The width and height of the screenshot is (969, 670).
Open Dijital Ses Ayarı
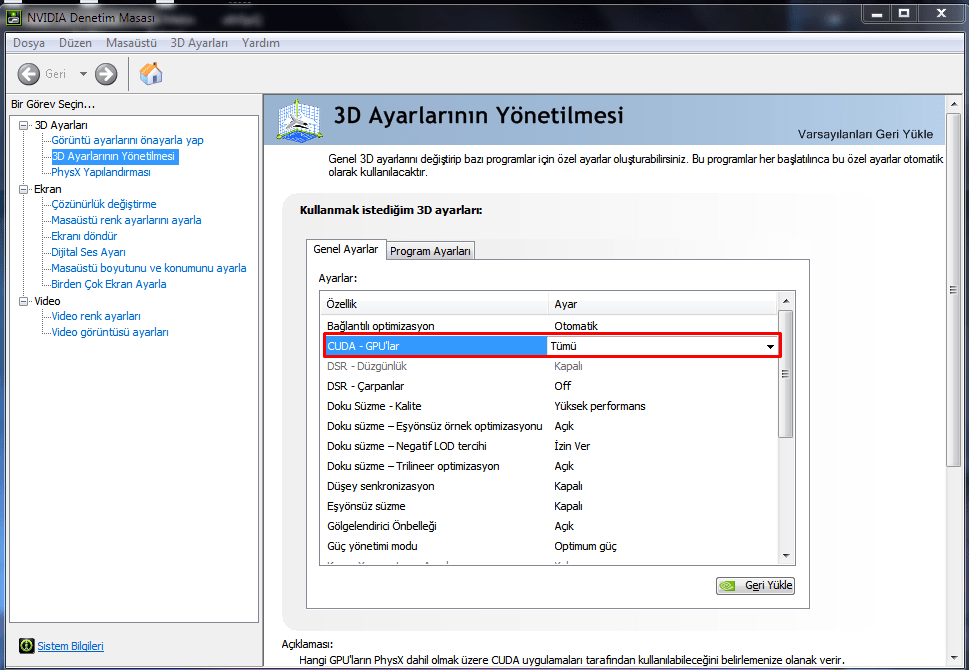(88, 252)
